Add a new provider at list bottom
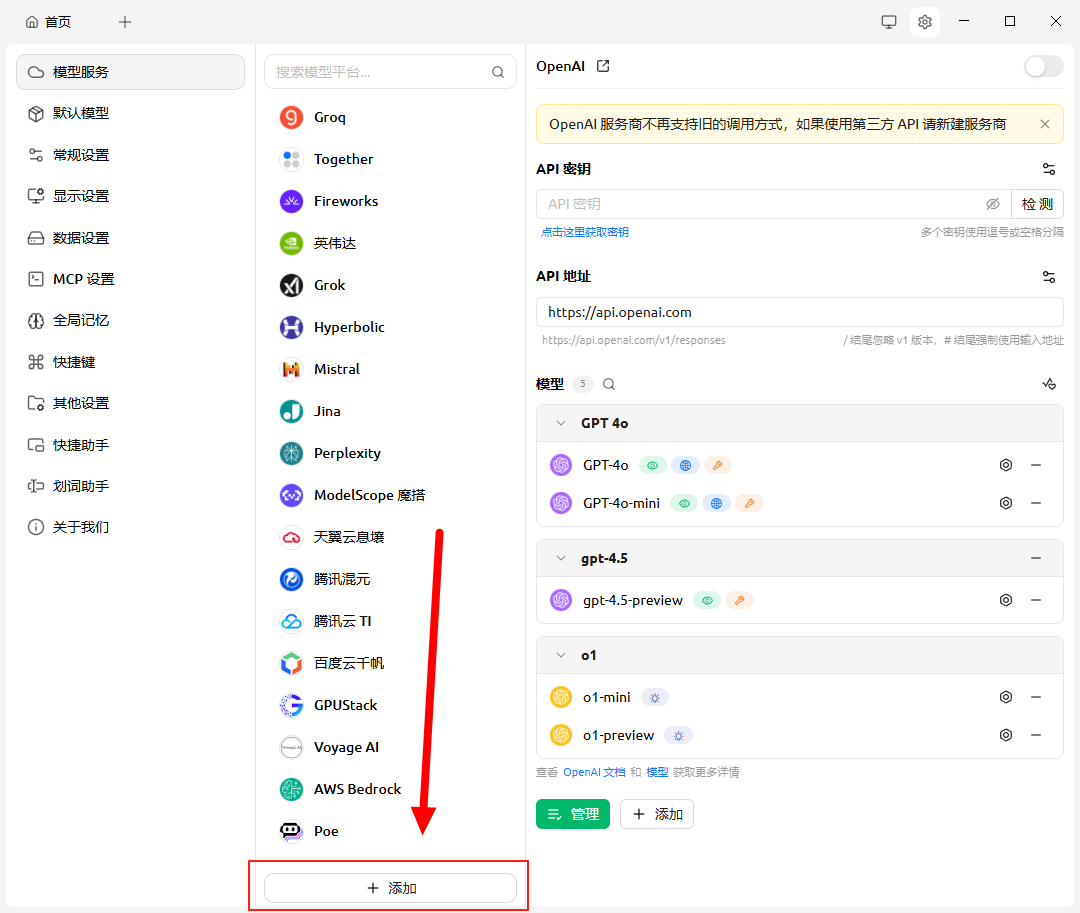The image size is (1080, 913). [x=390, y=888]
